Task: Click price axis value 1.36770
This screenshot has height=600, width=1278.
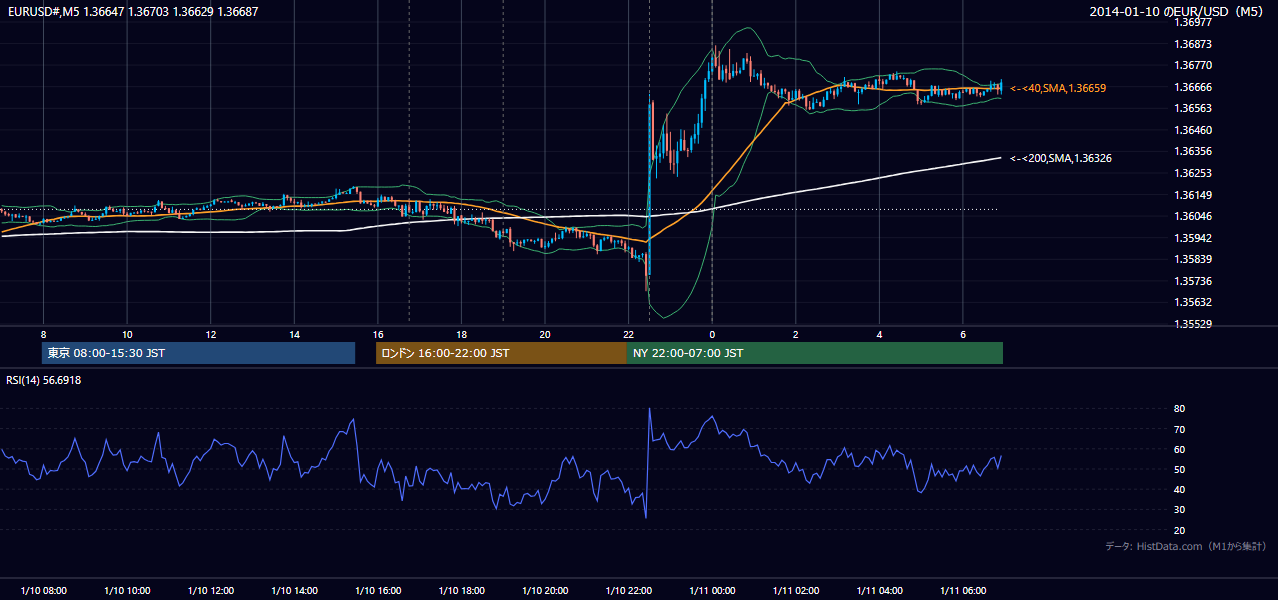Action: tap(1192, 65)
